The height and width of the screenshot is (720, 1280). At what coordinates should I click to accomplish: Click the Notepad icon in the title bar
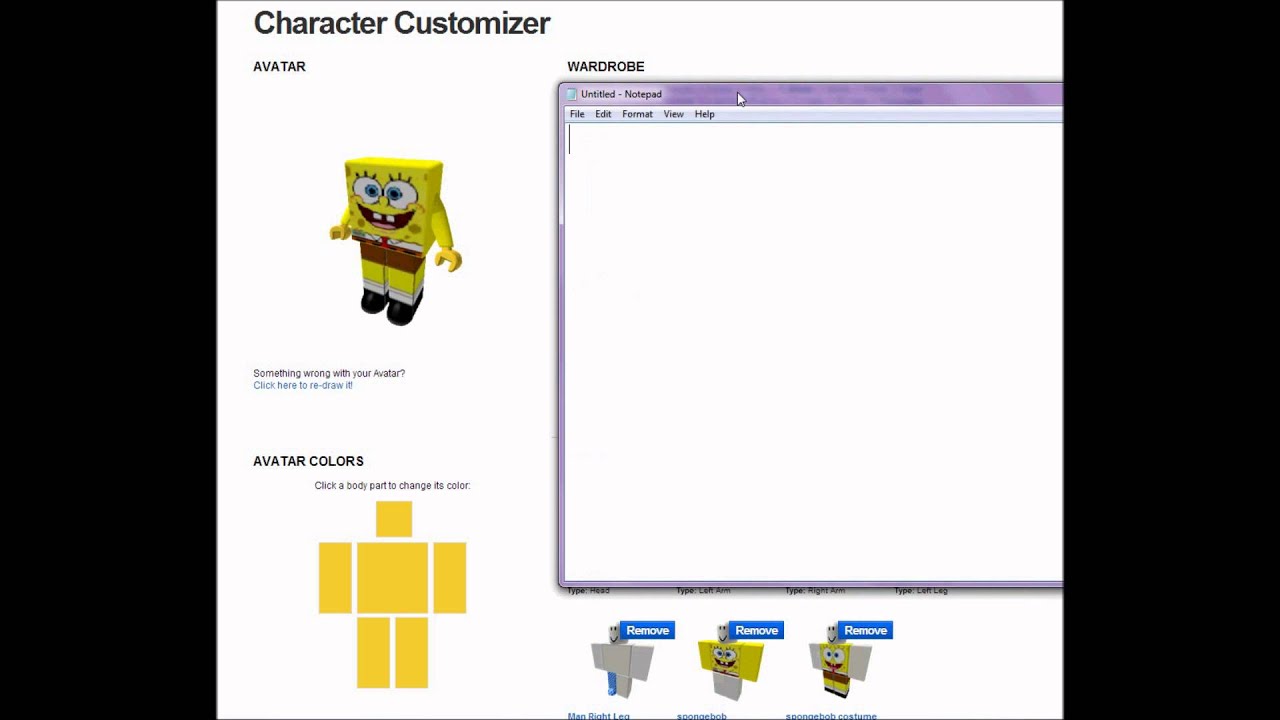tap(572, 94)
